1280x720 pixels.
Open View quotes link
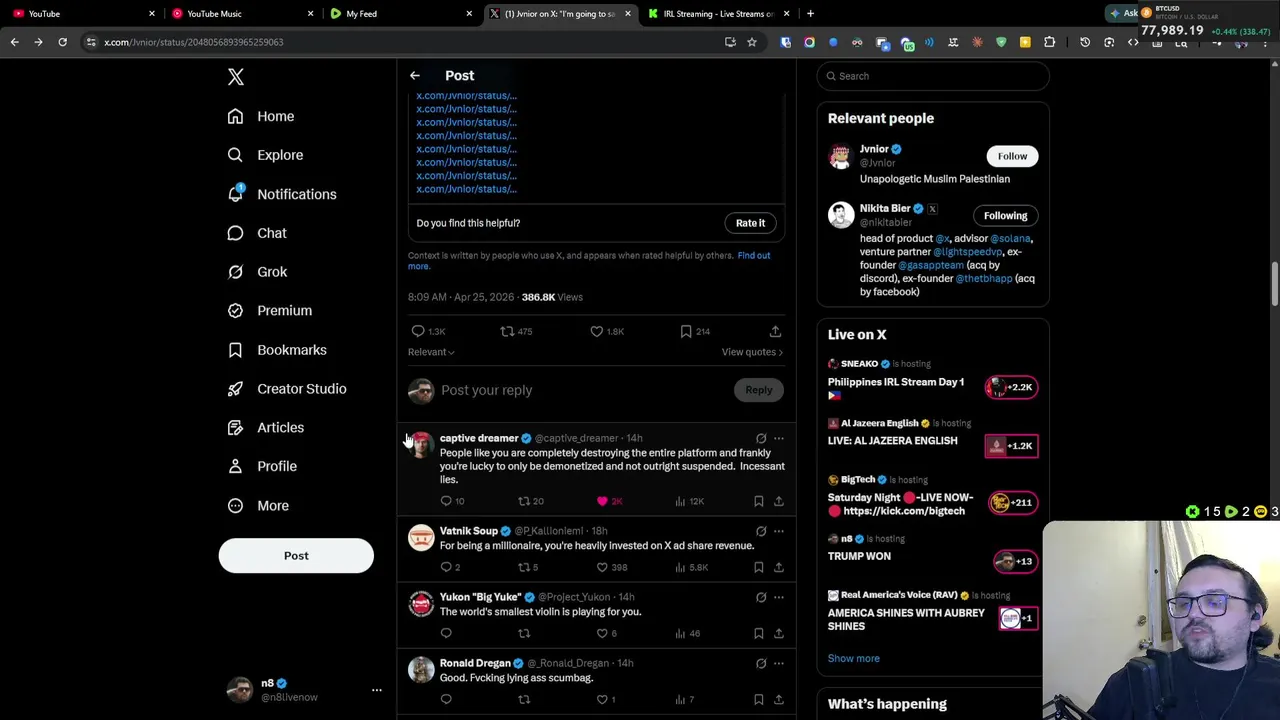(x=752, y=352)
